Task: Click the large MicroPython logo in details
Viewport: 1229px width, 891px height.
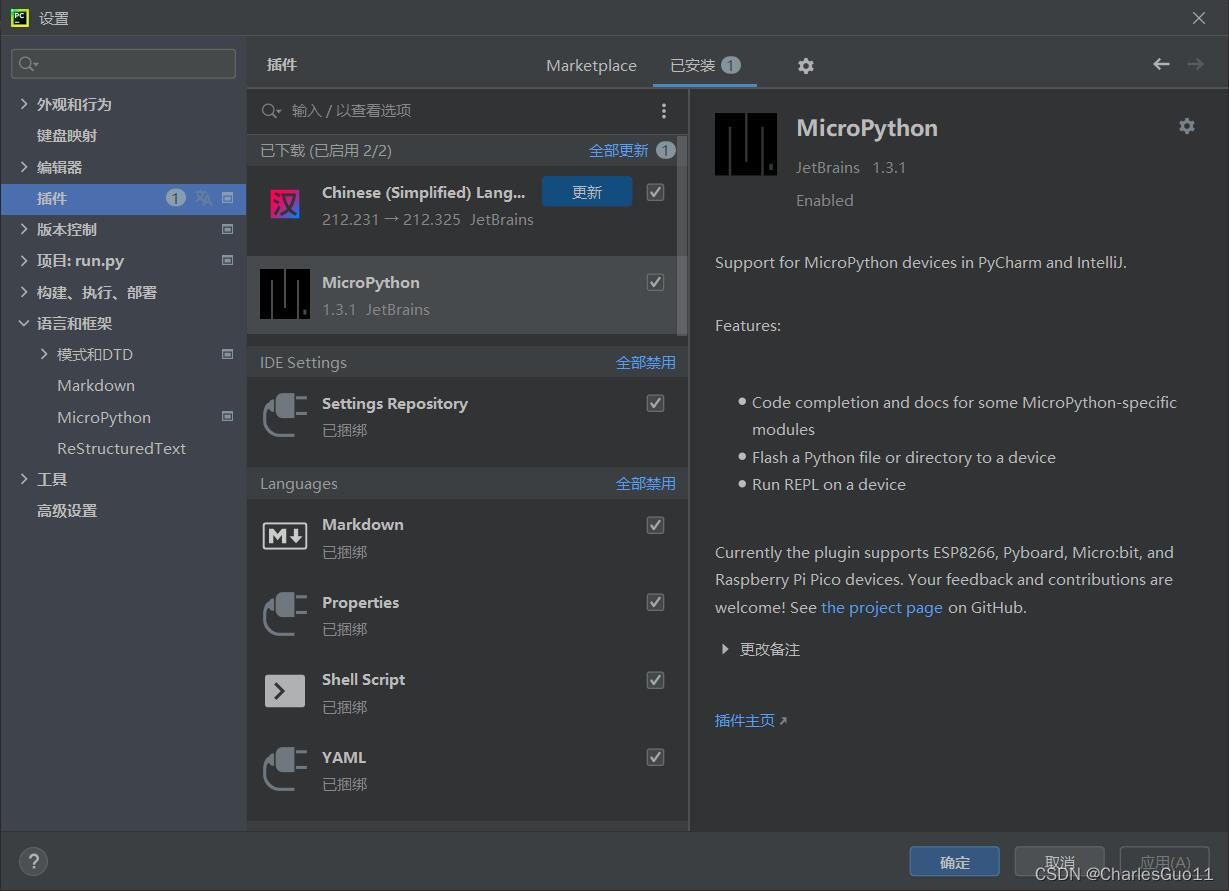Action: point(746,145)
